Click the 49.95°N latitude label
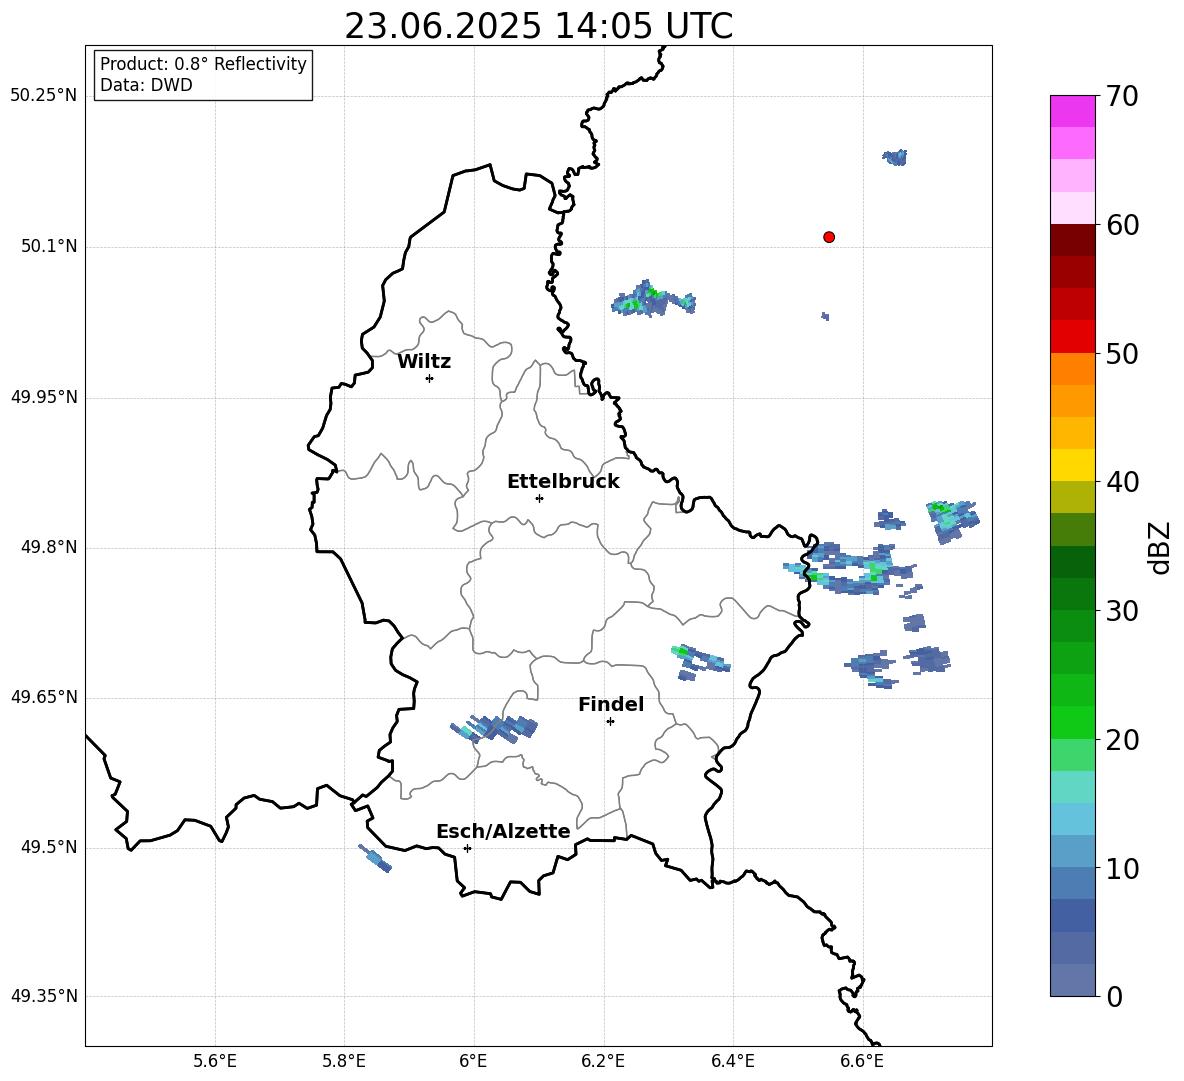1184x1081 pixels. pos(44,397)
